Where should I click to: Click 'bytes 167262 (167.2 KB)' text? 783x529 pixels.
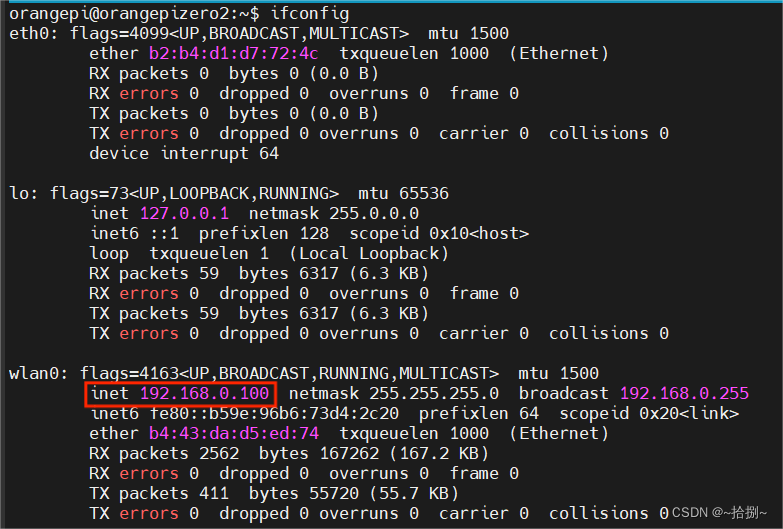coord(374,453)
